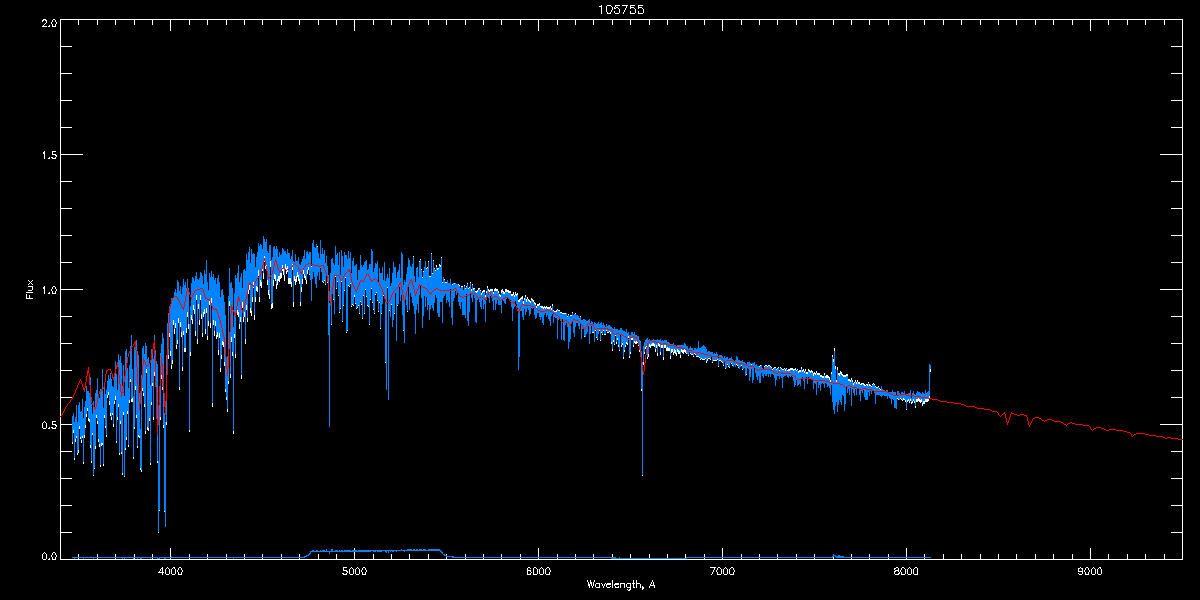Click the 2.0 flux tick label

(47, 22)
